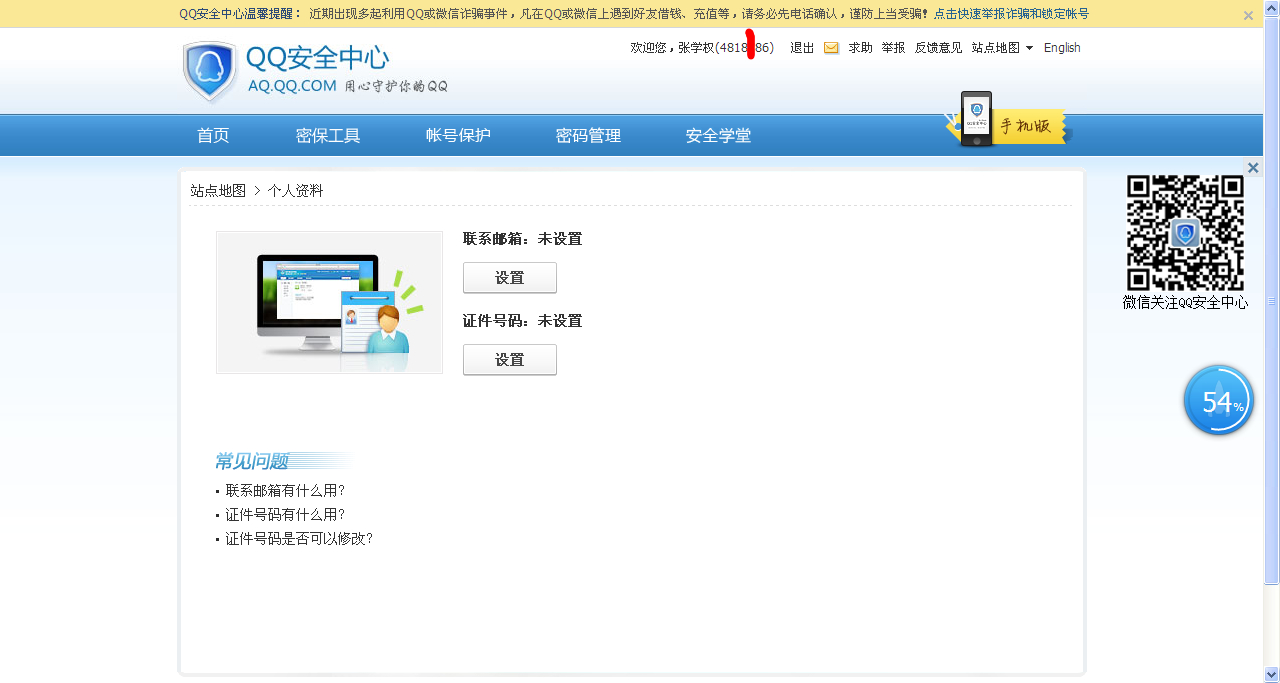Click 个人资料 breadcrumb text

pyautogui.click(x=295, y=191)
